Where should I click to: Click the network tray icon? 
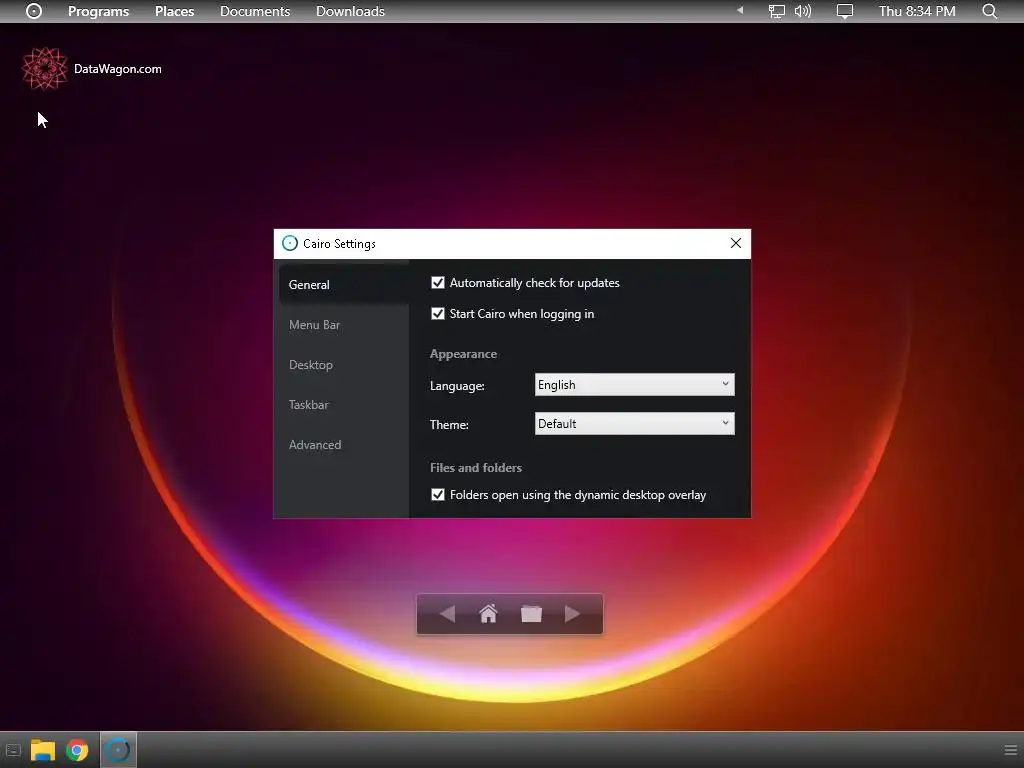click(x=776, y=11)
